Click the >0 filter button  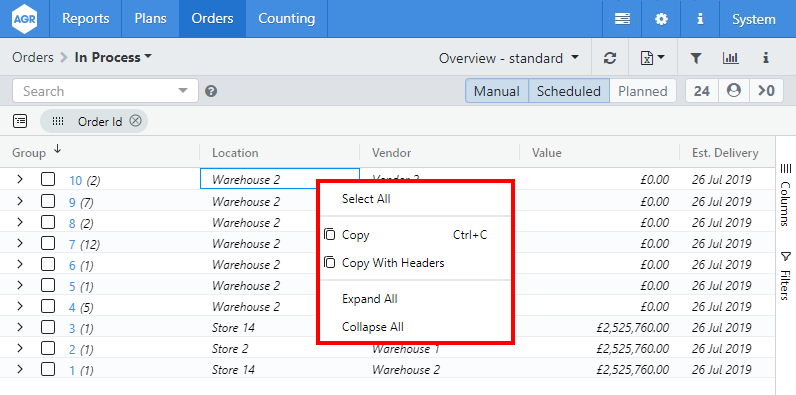pyautogui.click(x=767, y=91)
